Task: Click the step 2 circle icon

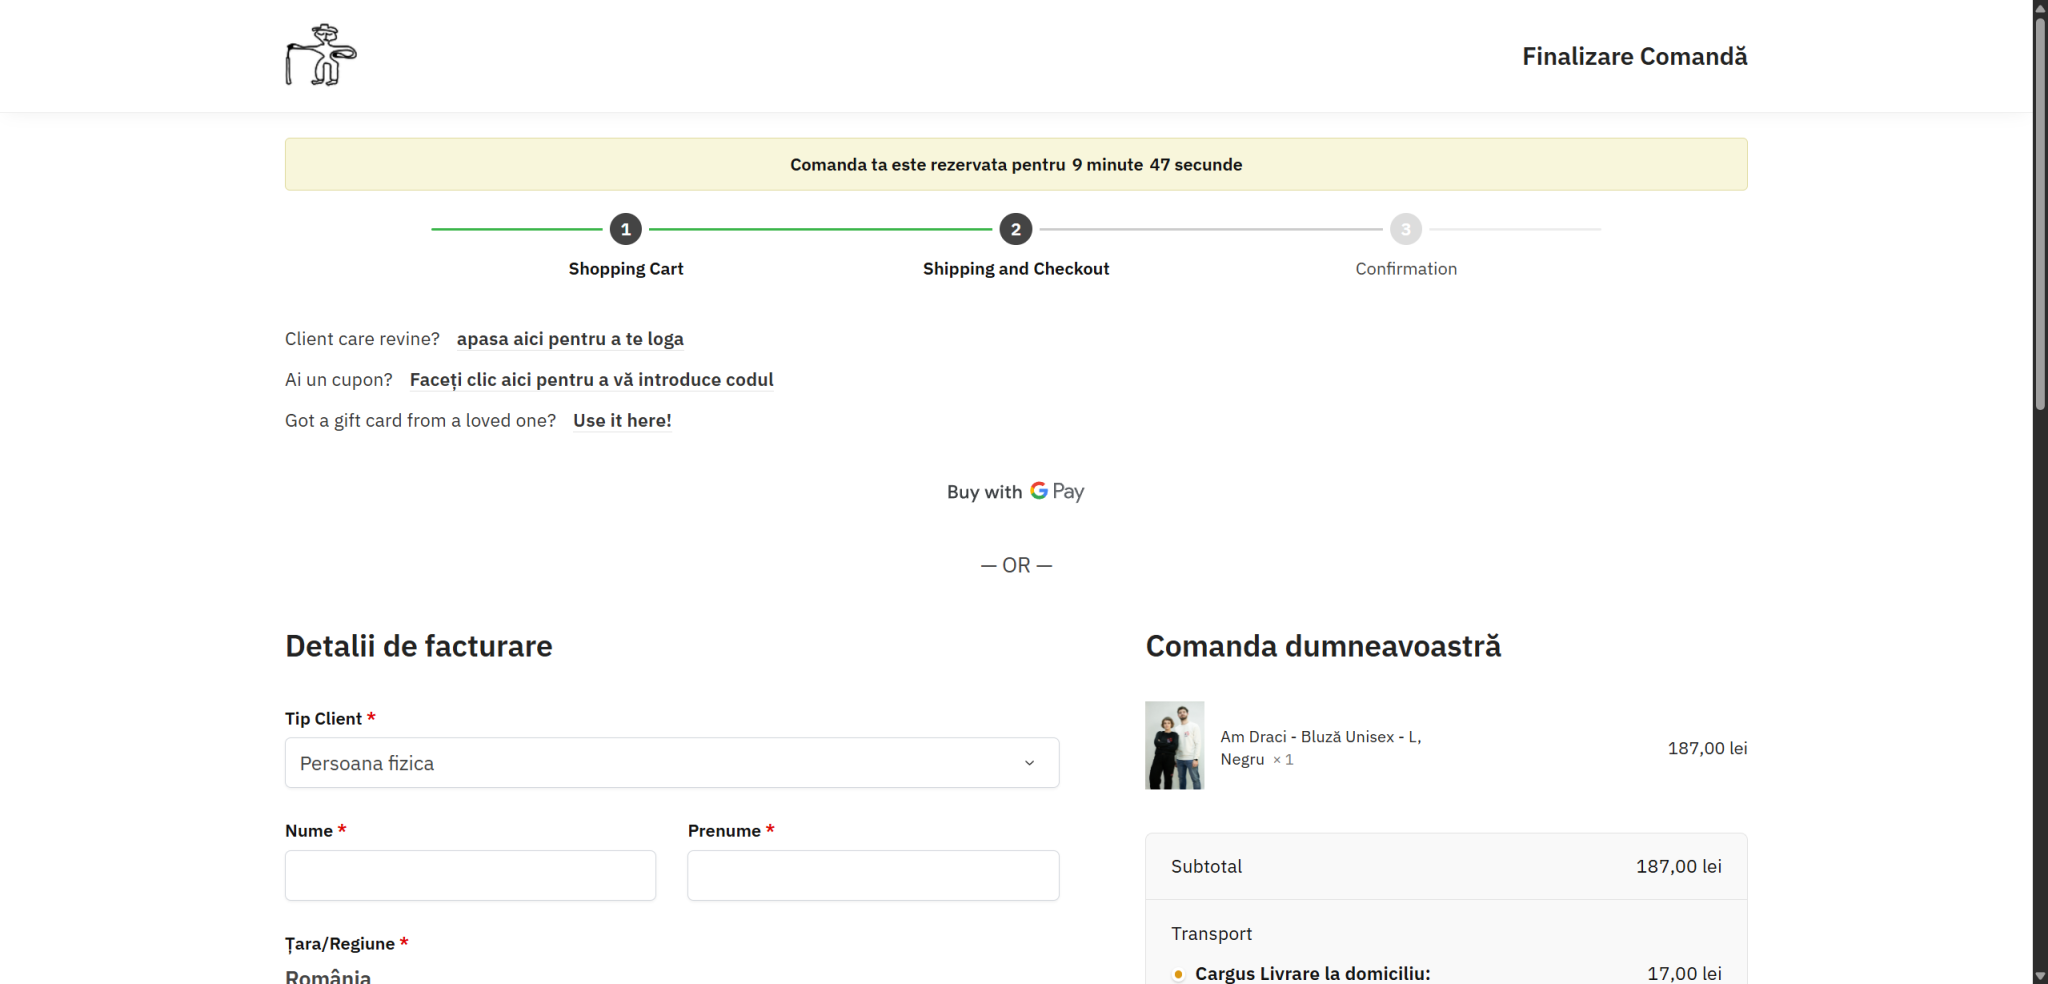Action: click(1016, 229)
